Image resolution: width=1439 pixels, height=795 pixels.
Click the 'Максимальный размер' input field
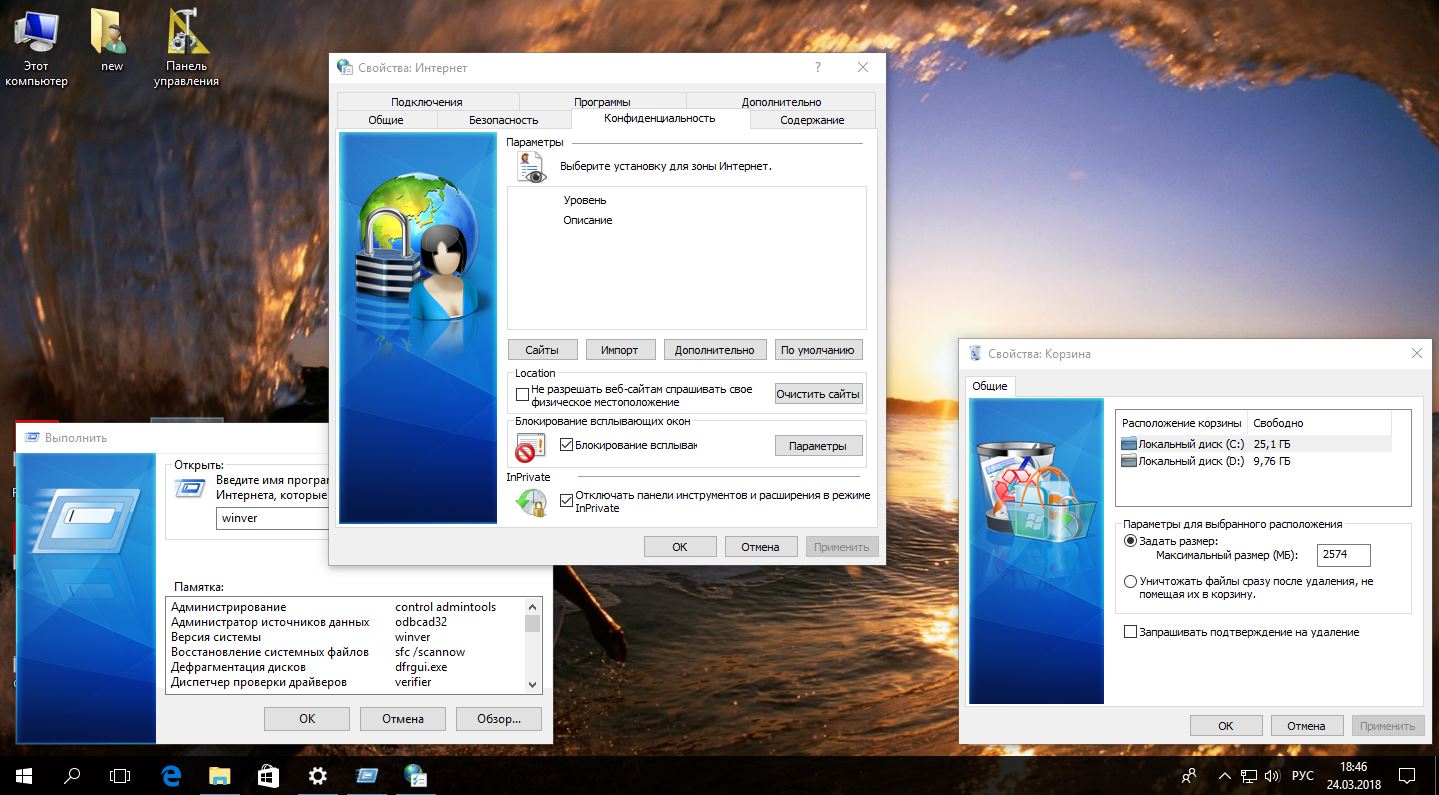(x=1343, y=555)
